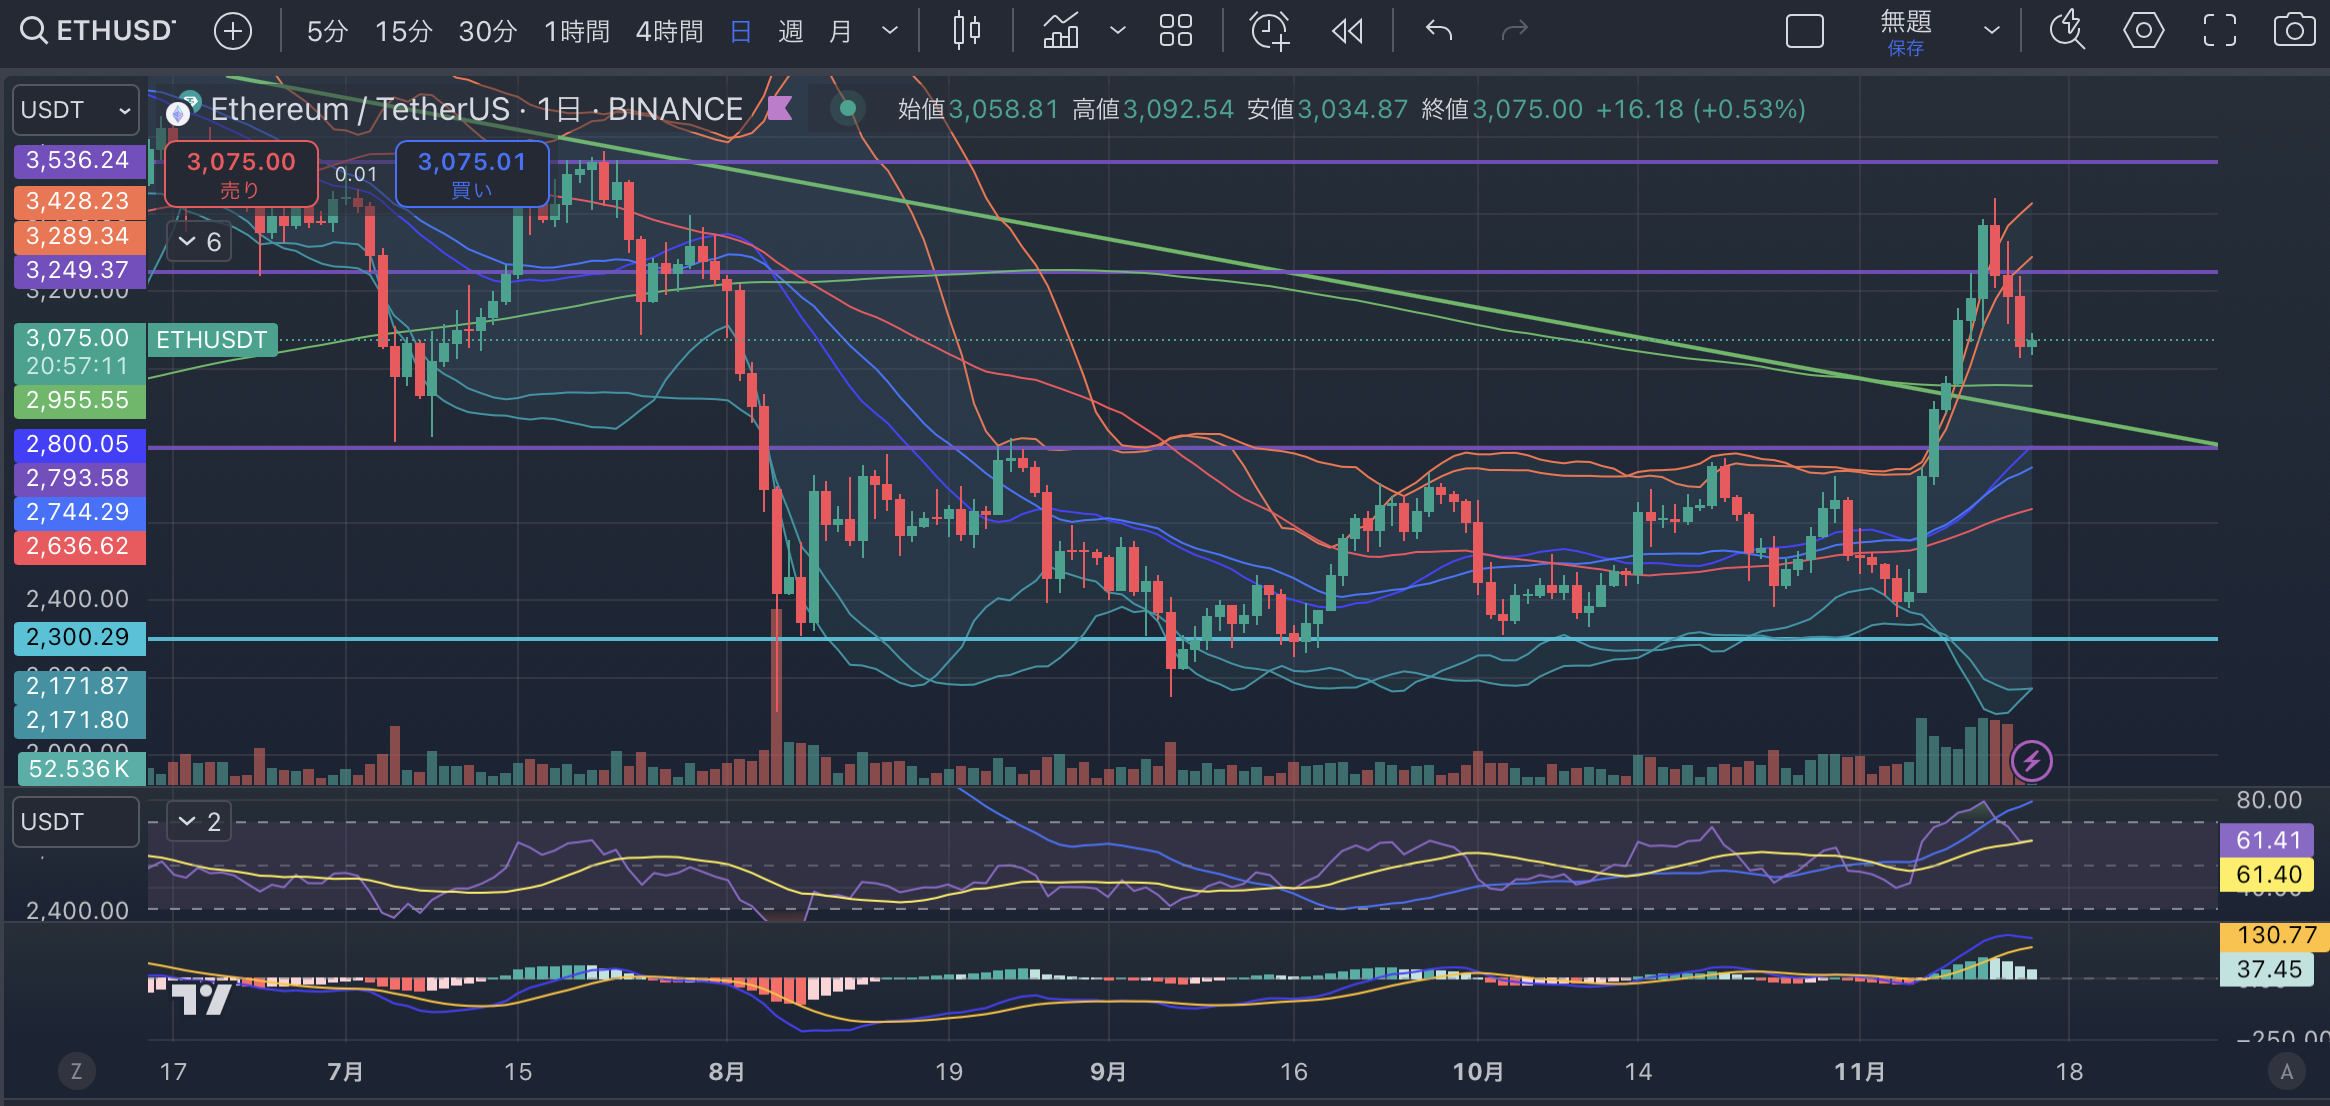2330x1106 pixels.
Task: Open the layout selection square icon
Action: pos(1805,31)
